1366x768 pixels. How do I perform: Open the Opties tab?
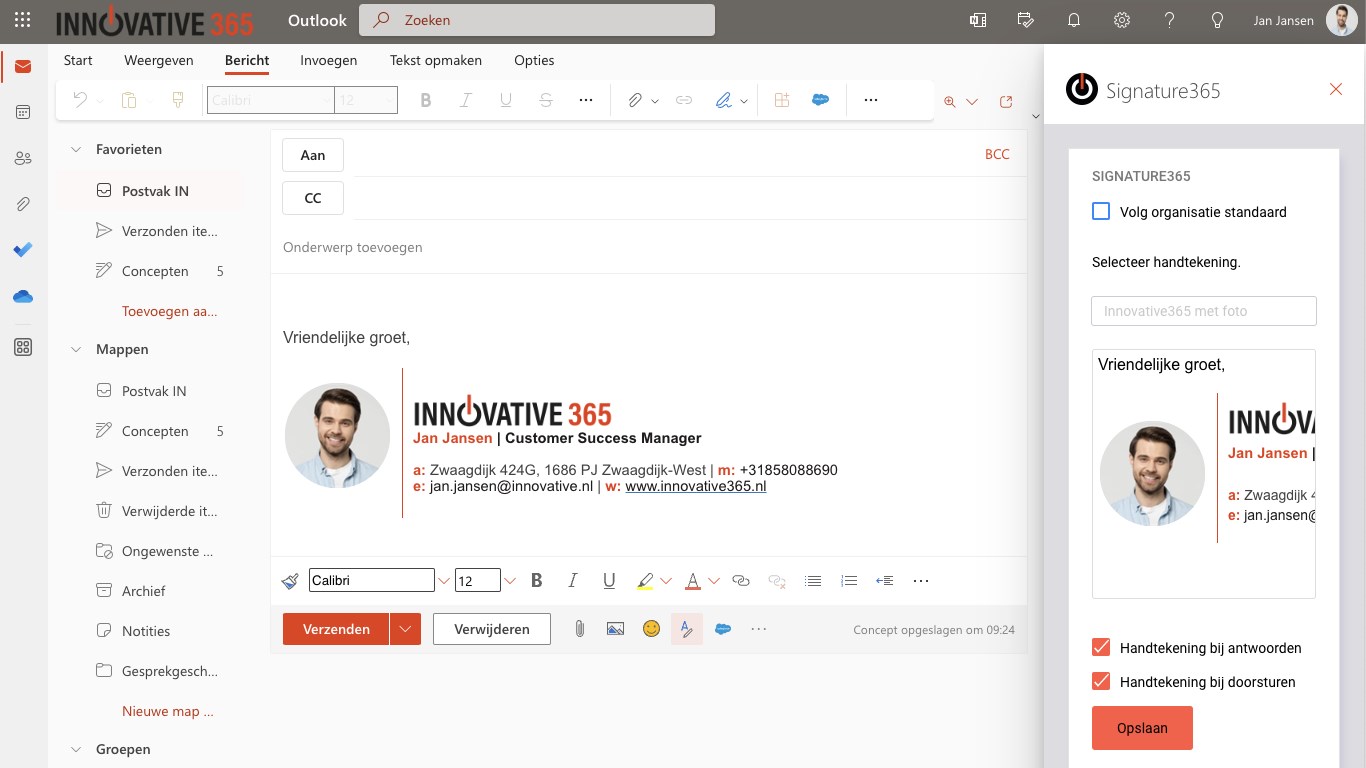[x=534, y=60]
